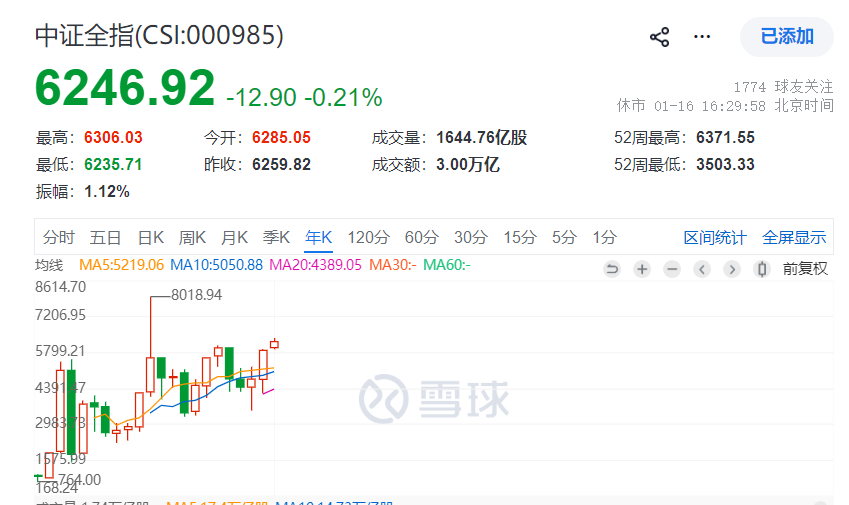Toggle the 已添加 watchlist button
Image resolution: width=849 pixels, height=505 pixels.
pyautogui.click(x=786, y=37)
